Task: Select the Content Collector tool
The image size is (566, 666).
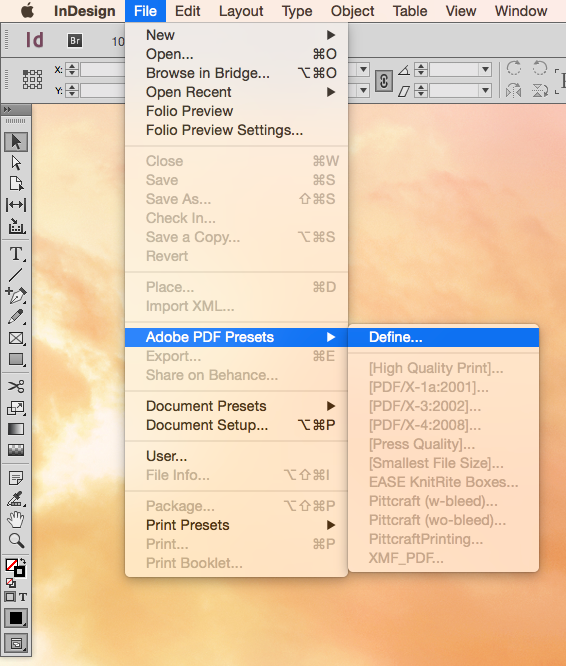Action: point(16,226)
